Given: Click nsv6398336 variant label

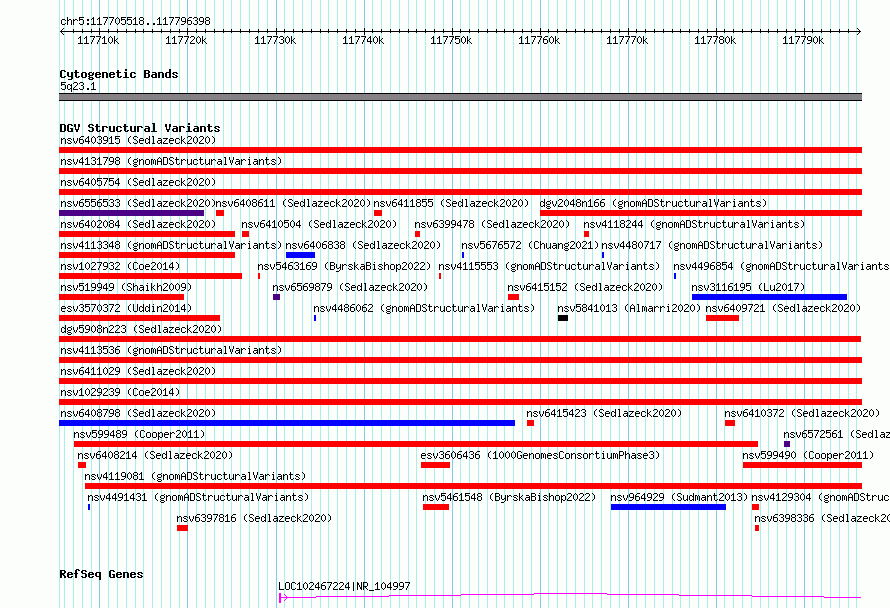Looking at the screenshot, I should point(822,518).
